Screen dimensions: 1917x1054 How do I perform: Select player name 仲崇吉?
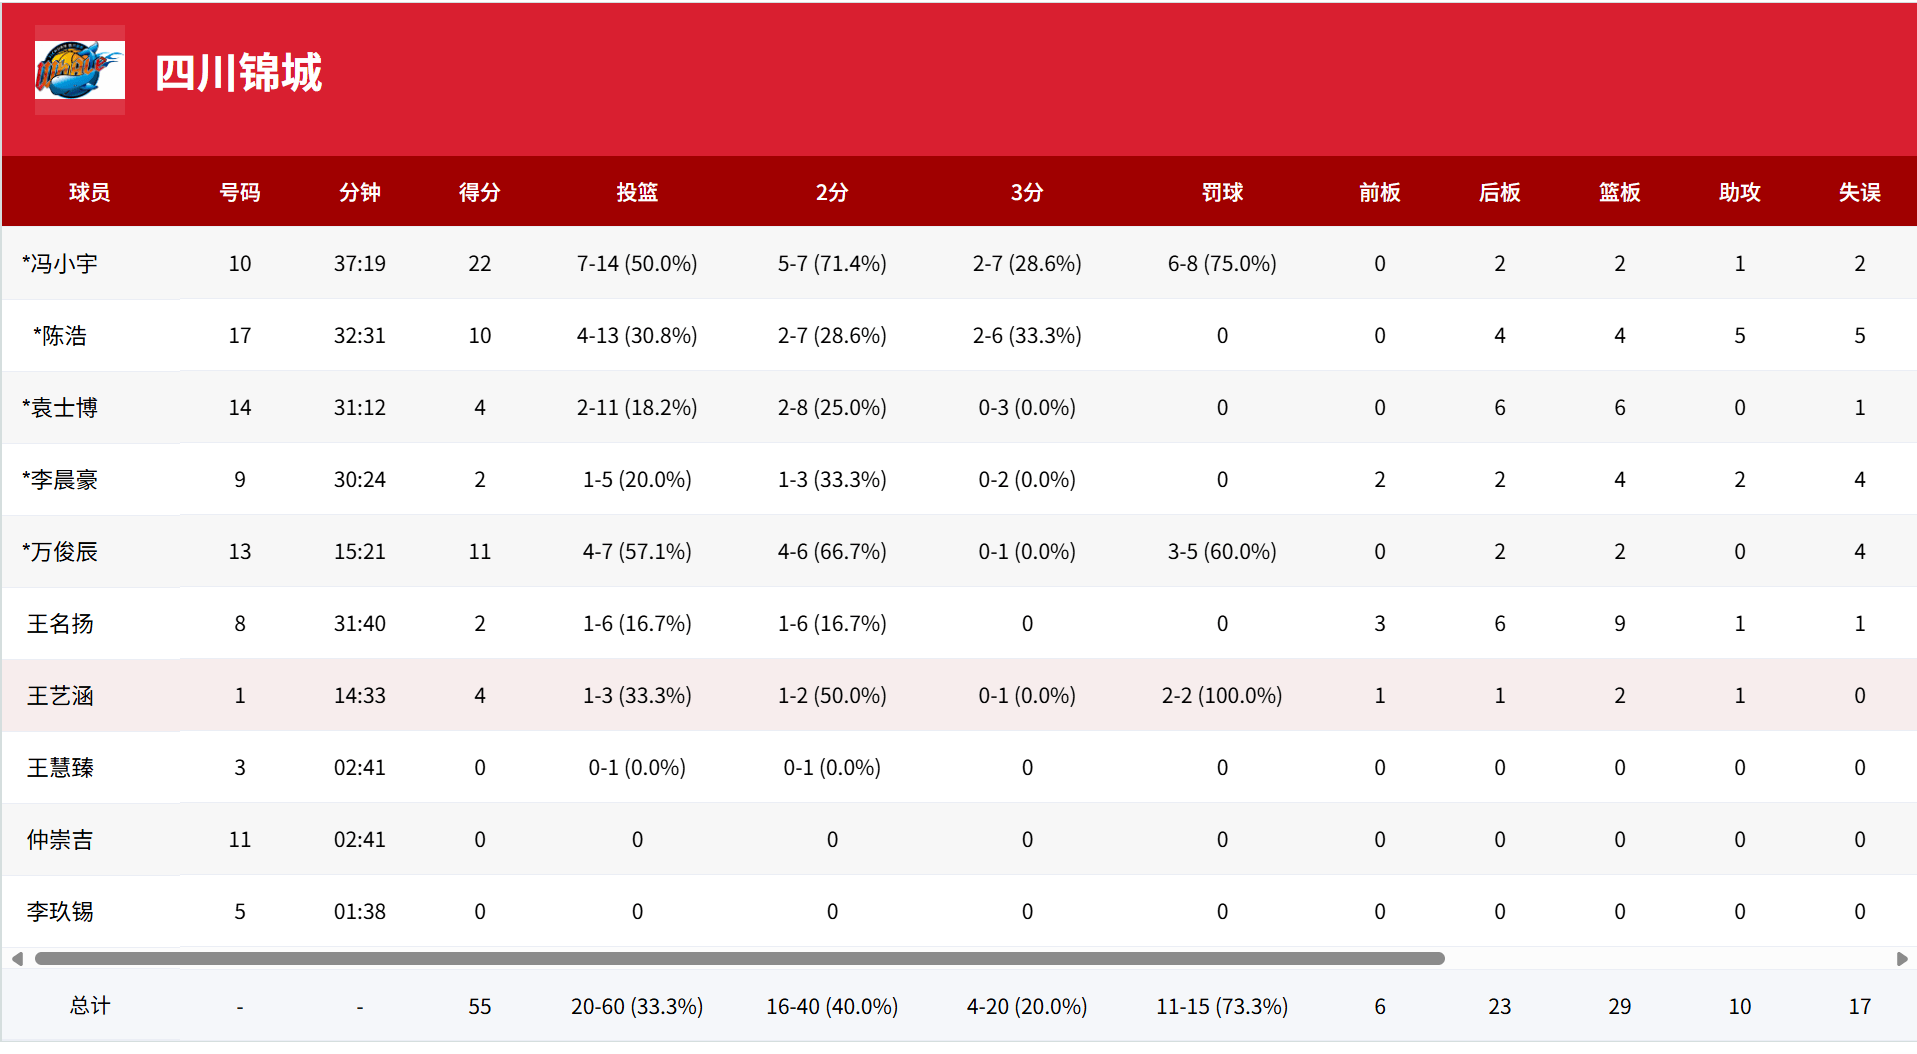(60, 840)
